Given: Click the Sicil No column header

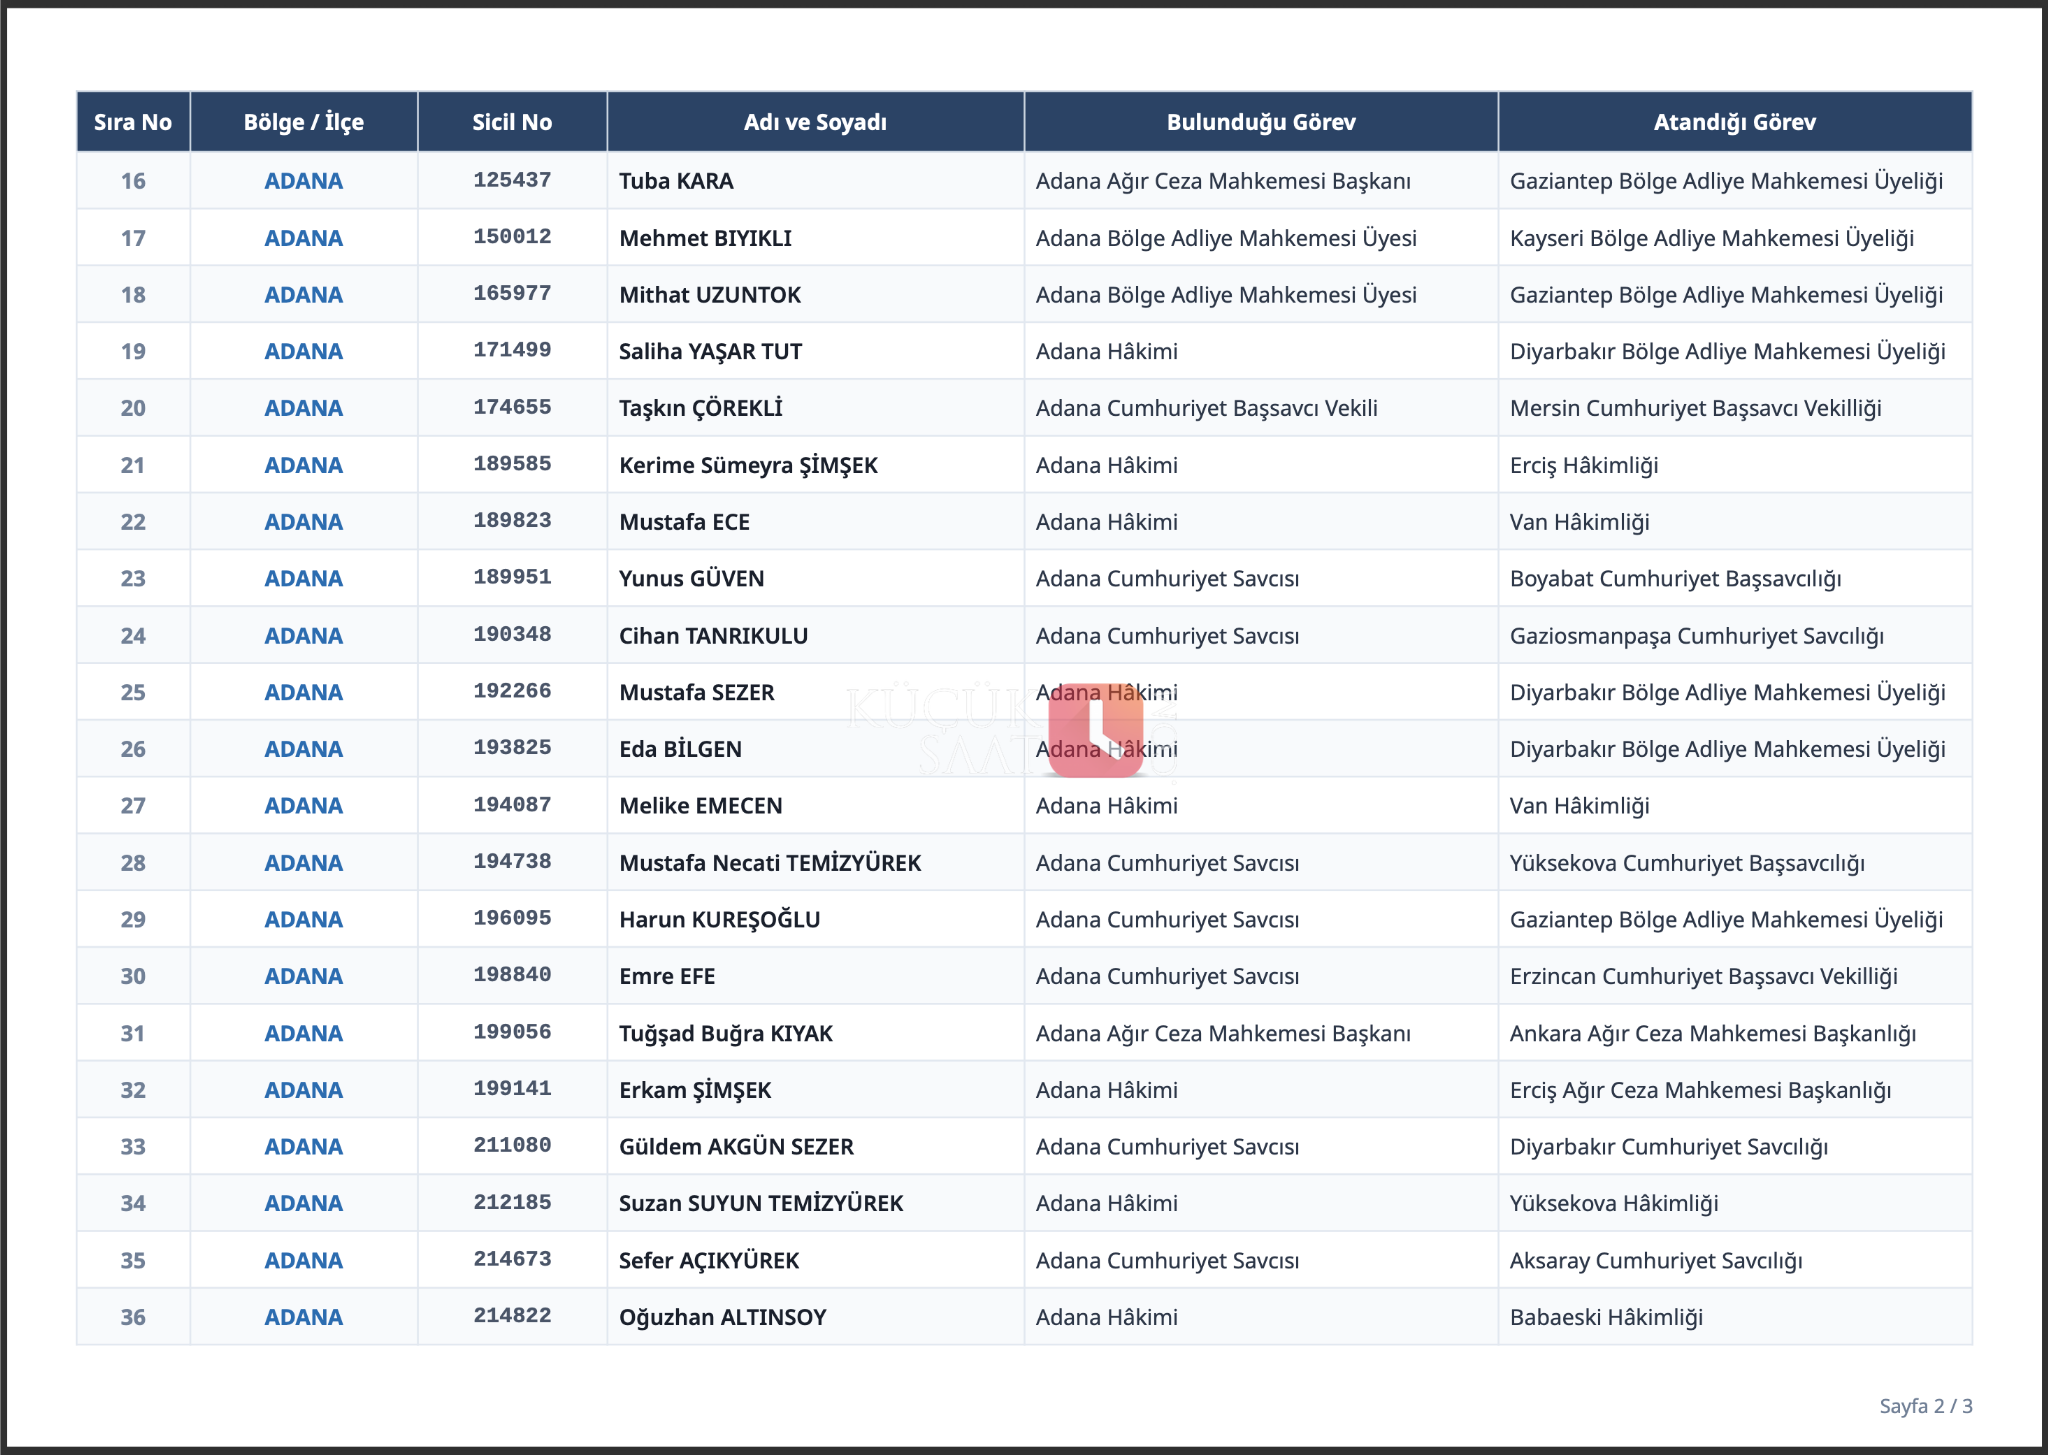Looking at the screenshot, I should click(512, 122).
